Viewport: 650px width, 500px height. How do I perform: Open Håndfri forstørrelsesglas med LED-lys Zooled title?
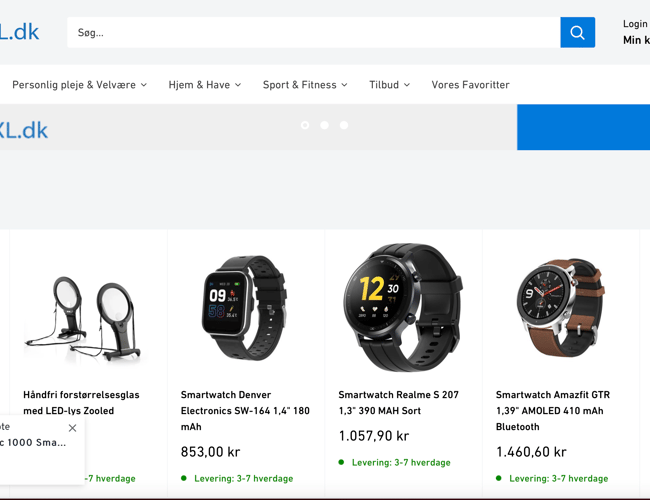(81, 402)
